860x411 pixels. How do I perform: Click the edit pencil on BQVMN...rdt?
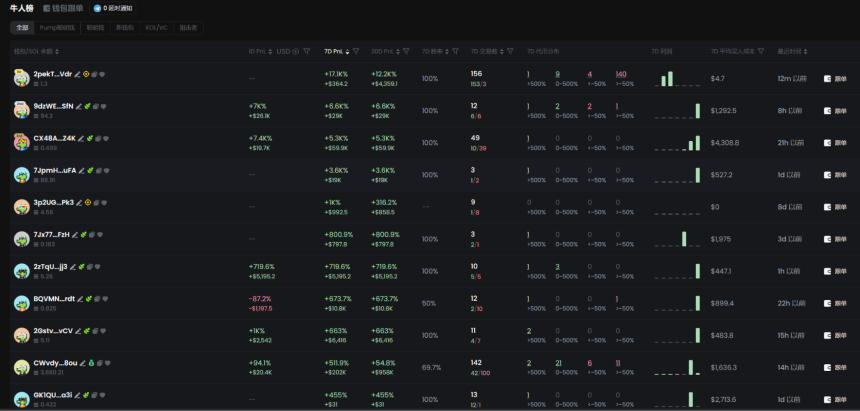click(x=81, y=299)
